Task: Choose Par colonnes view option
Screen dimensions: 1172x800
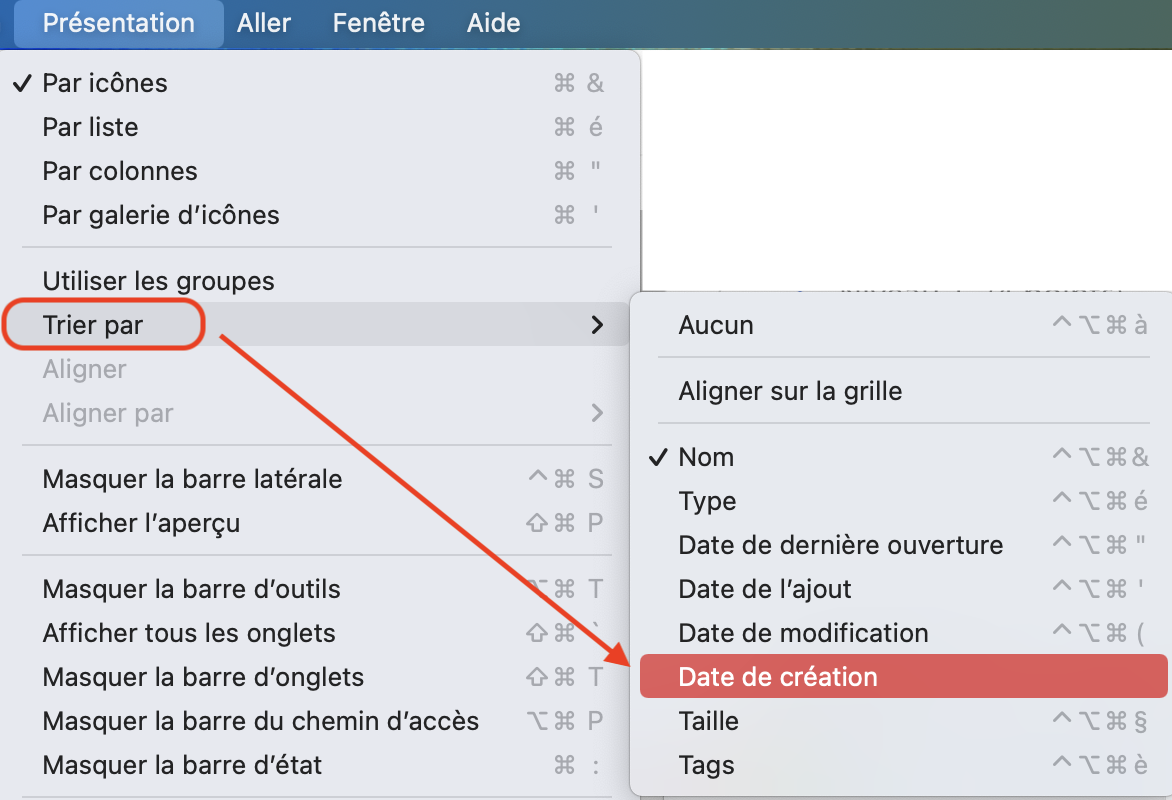Action: pyautogui.click(x=120, y=171)
